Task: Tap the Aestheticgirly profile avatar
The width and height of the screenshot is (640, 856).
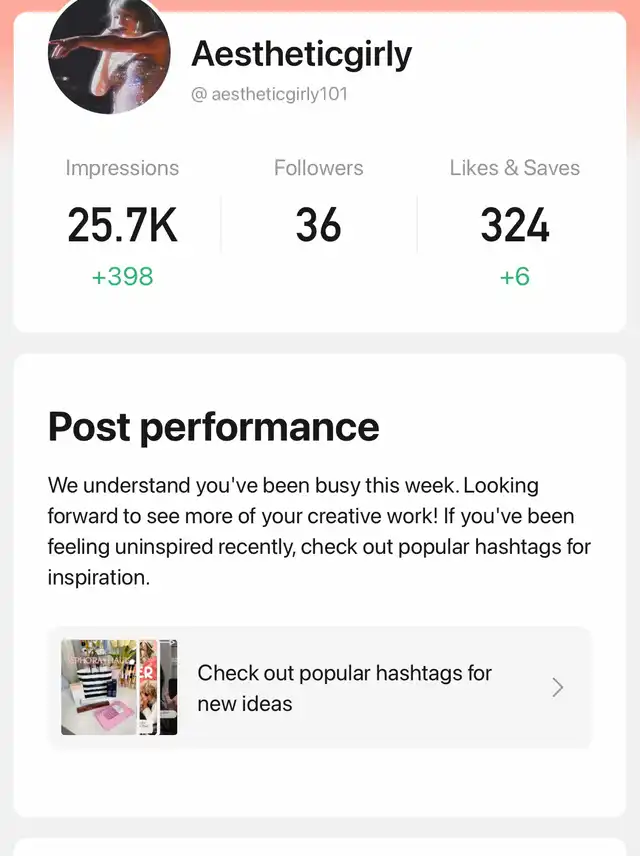Action: tap(109, 55)
